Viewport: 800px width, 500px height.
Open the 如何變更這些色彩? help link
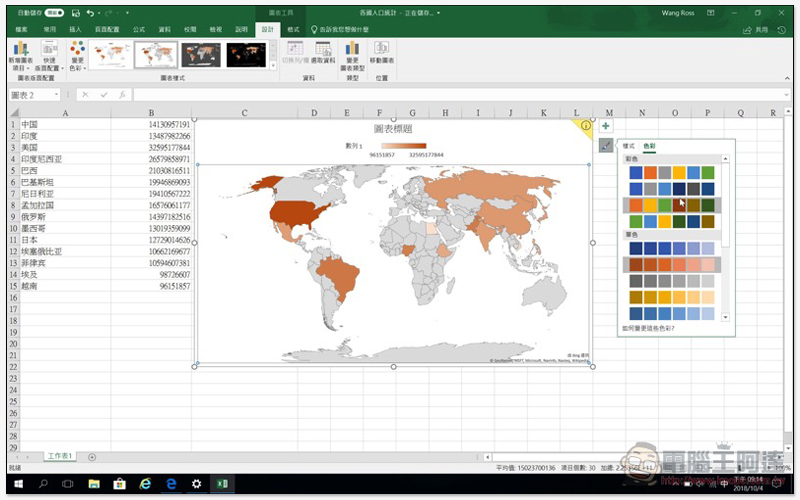pos(648,328)
